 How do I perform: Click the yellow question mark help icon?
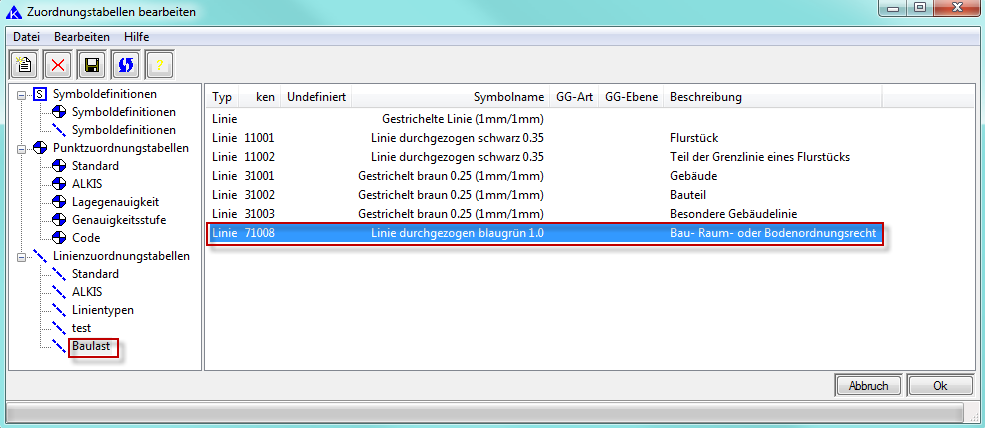[x=159, y=65]
